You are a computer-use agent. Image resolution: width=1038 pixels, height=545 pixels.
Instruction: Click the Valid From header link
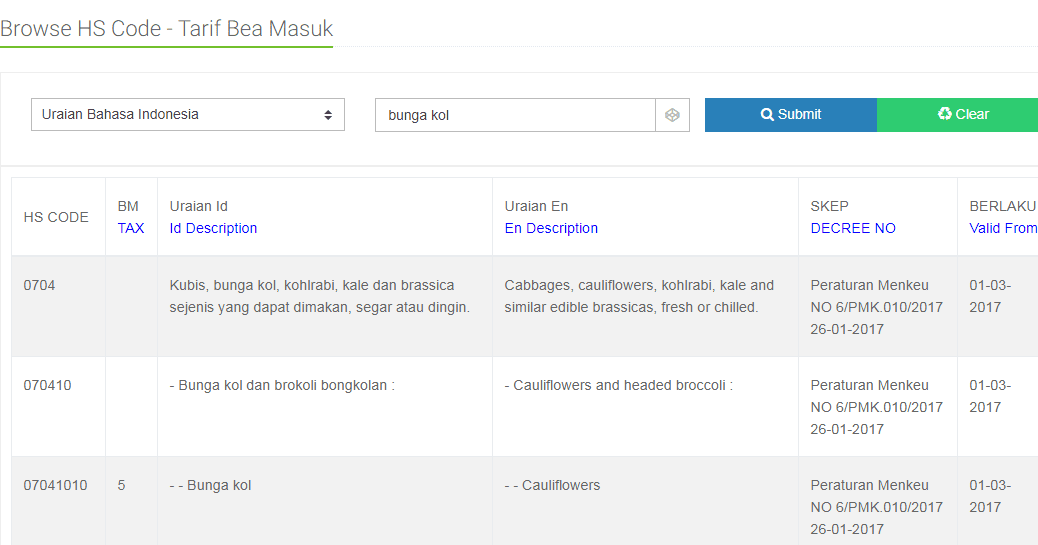point(1003,228)
